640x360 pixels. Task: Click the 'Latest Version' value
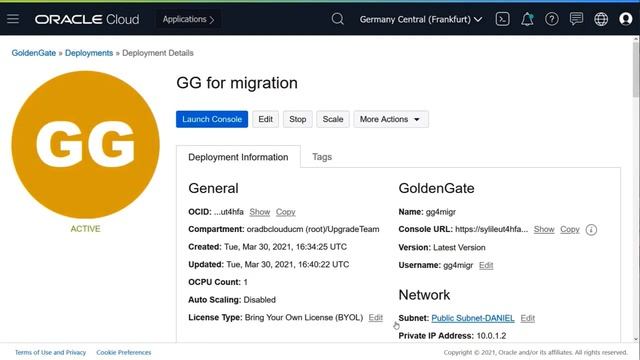tap(459, 247)
